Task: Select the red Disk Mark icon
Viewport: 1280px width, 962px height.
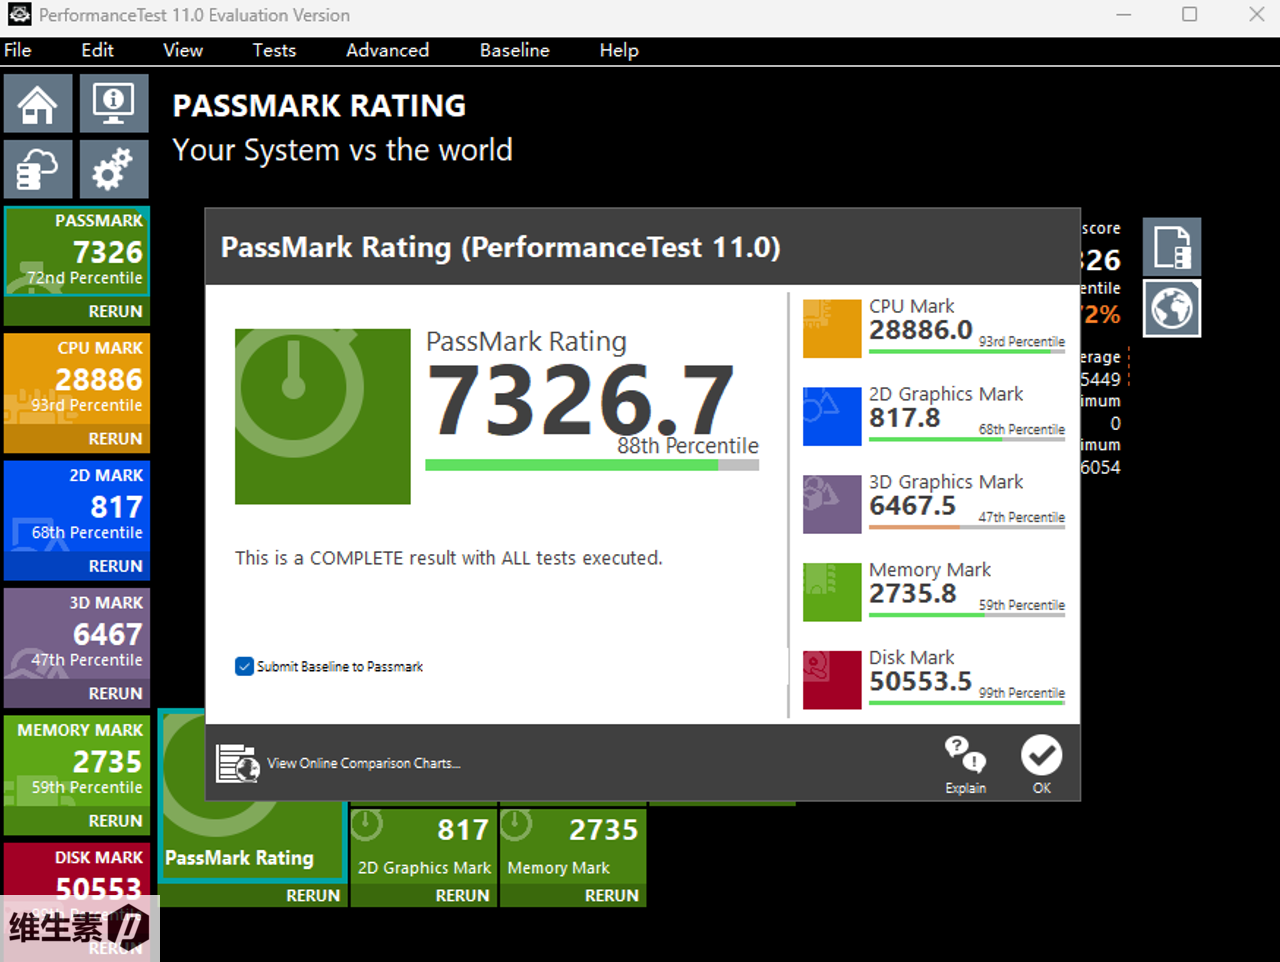Action: pyautogui.click(x=832, y=680)
